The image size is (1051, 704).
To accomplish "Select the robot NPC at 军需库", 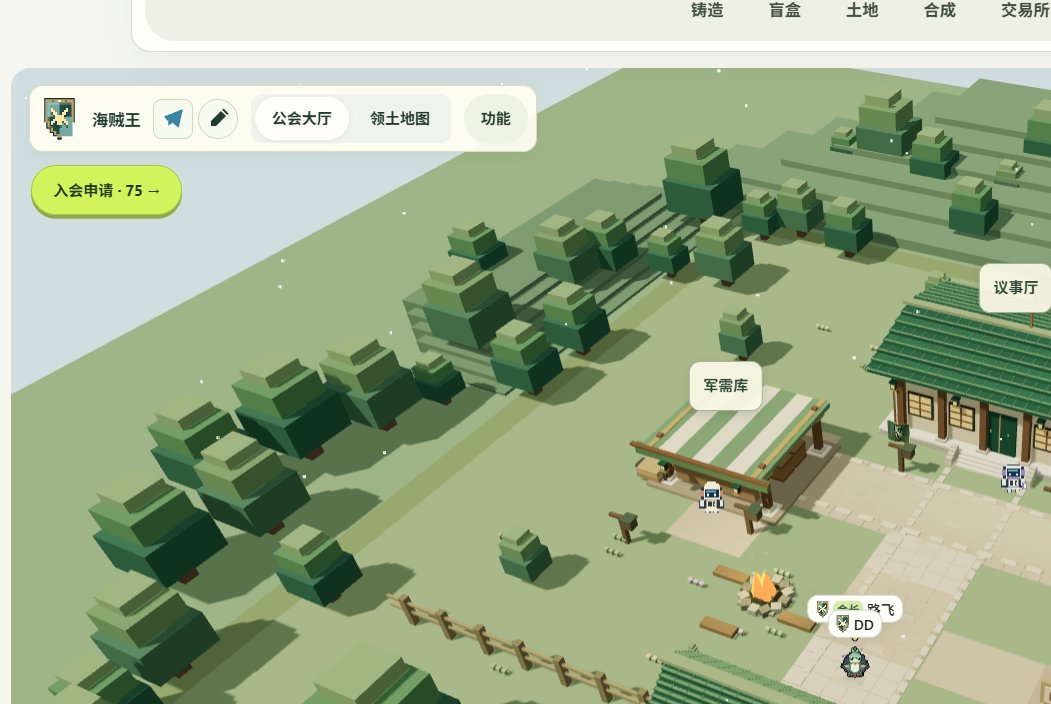I will tap(711, 497).
